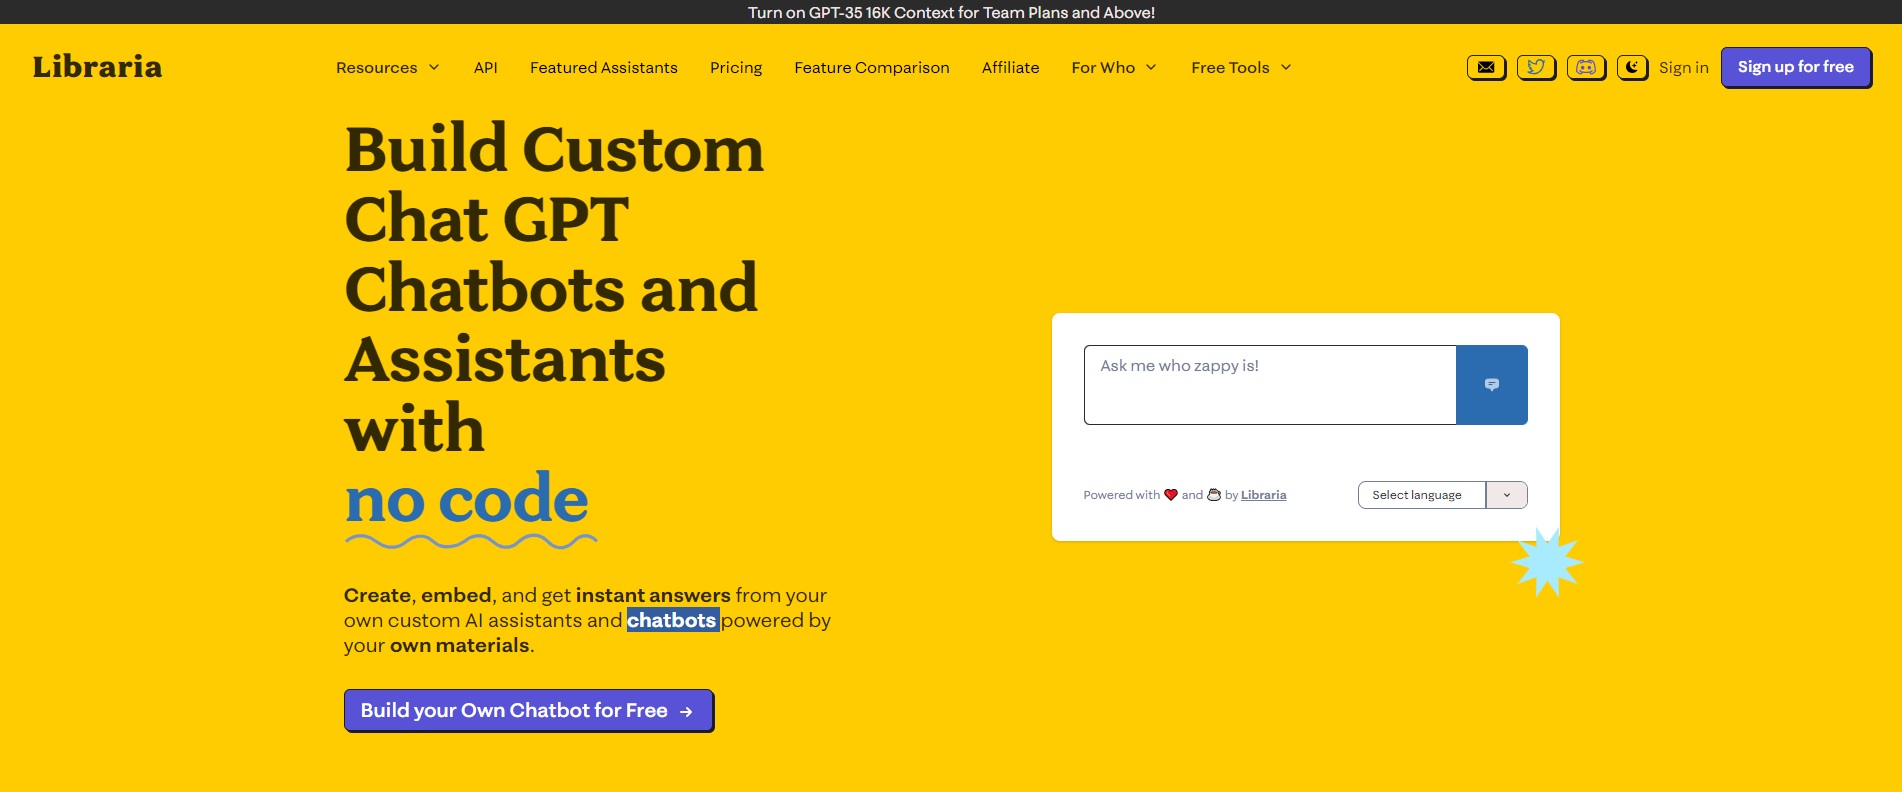
Task: Open Feature Comparison page
Action: [872, 68]
